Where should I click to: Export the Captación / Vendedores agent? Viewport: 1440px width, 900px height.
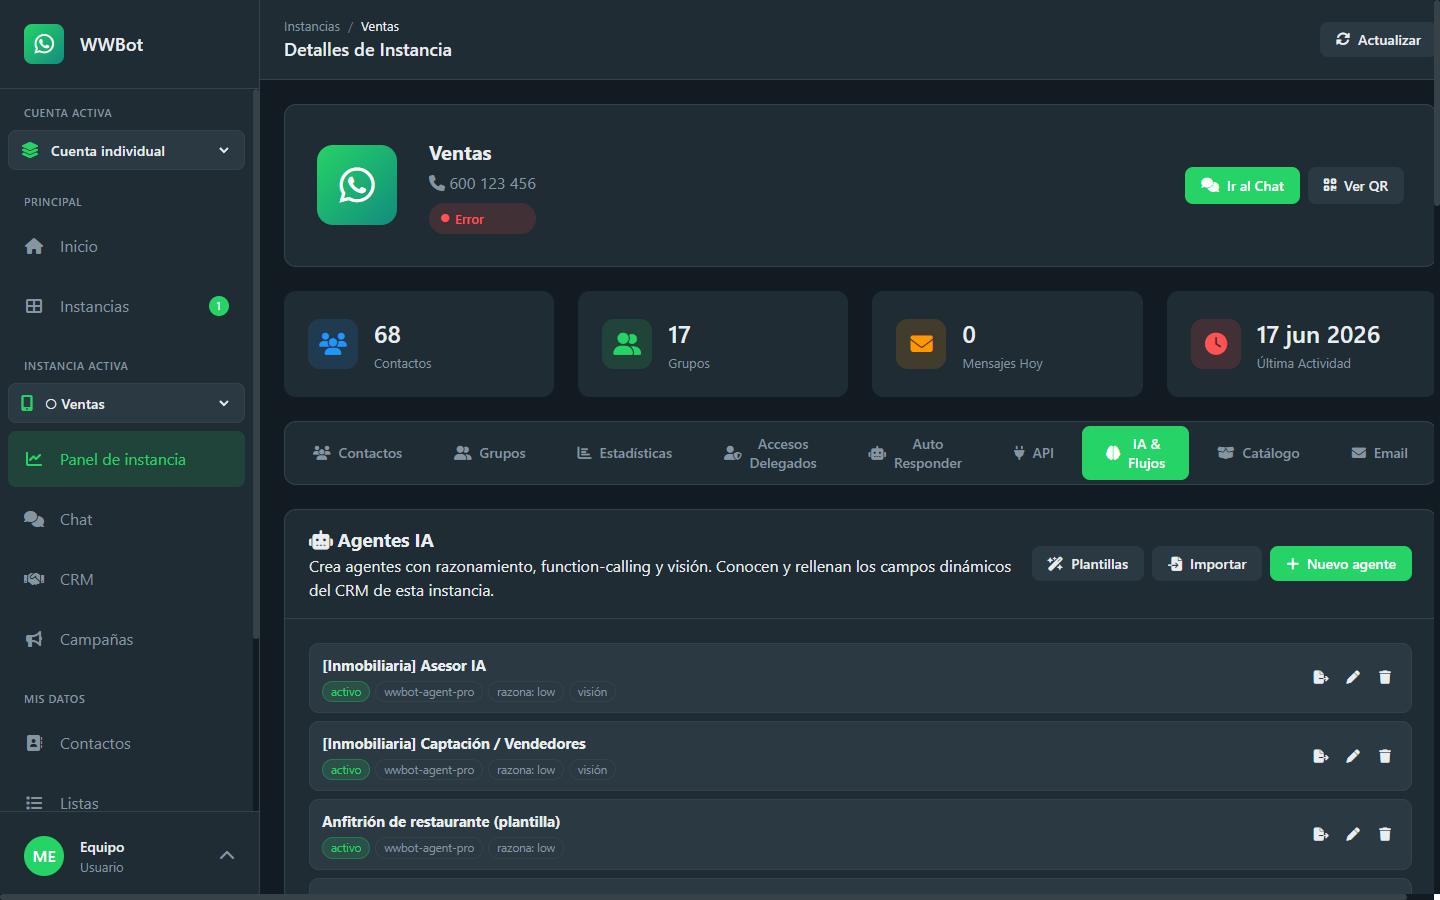point(1321,756)
